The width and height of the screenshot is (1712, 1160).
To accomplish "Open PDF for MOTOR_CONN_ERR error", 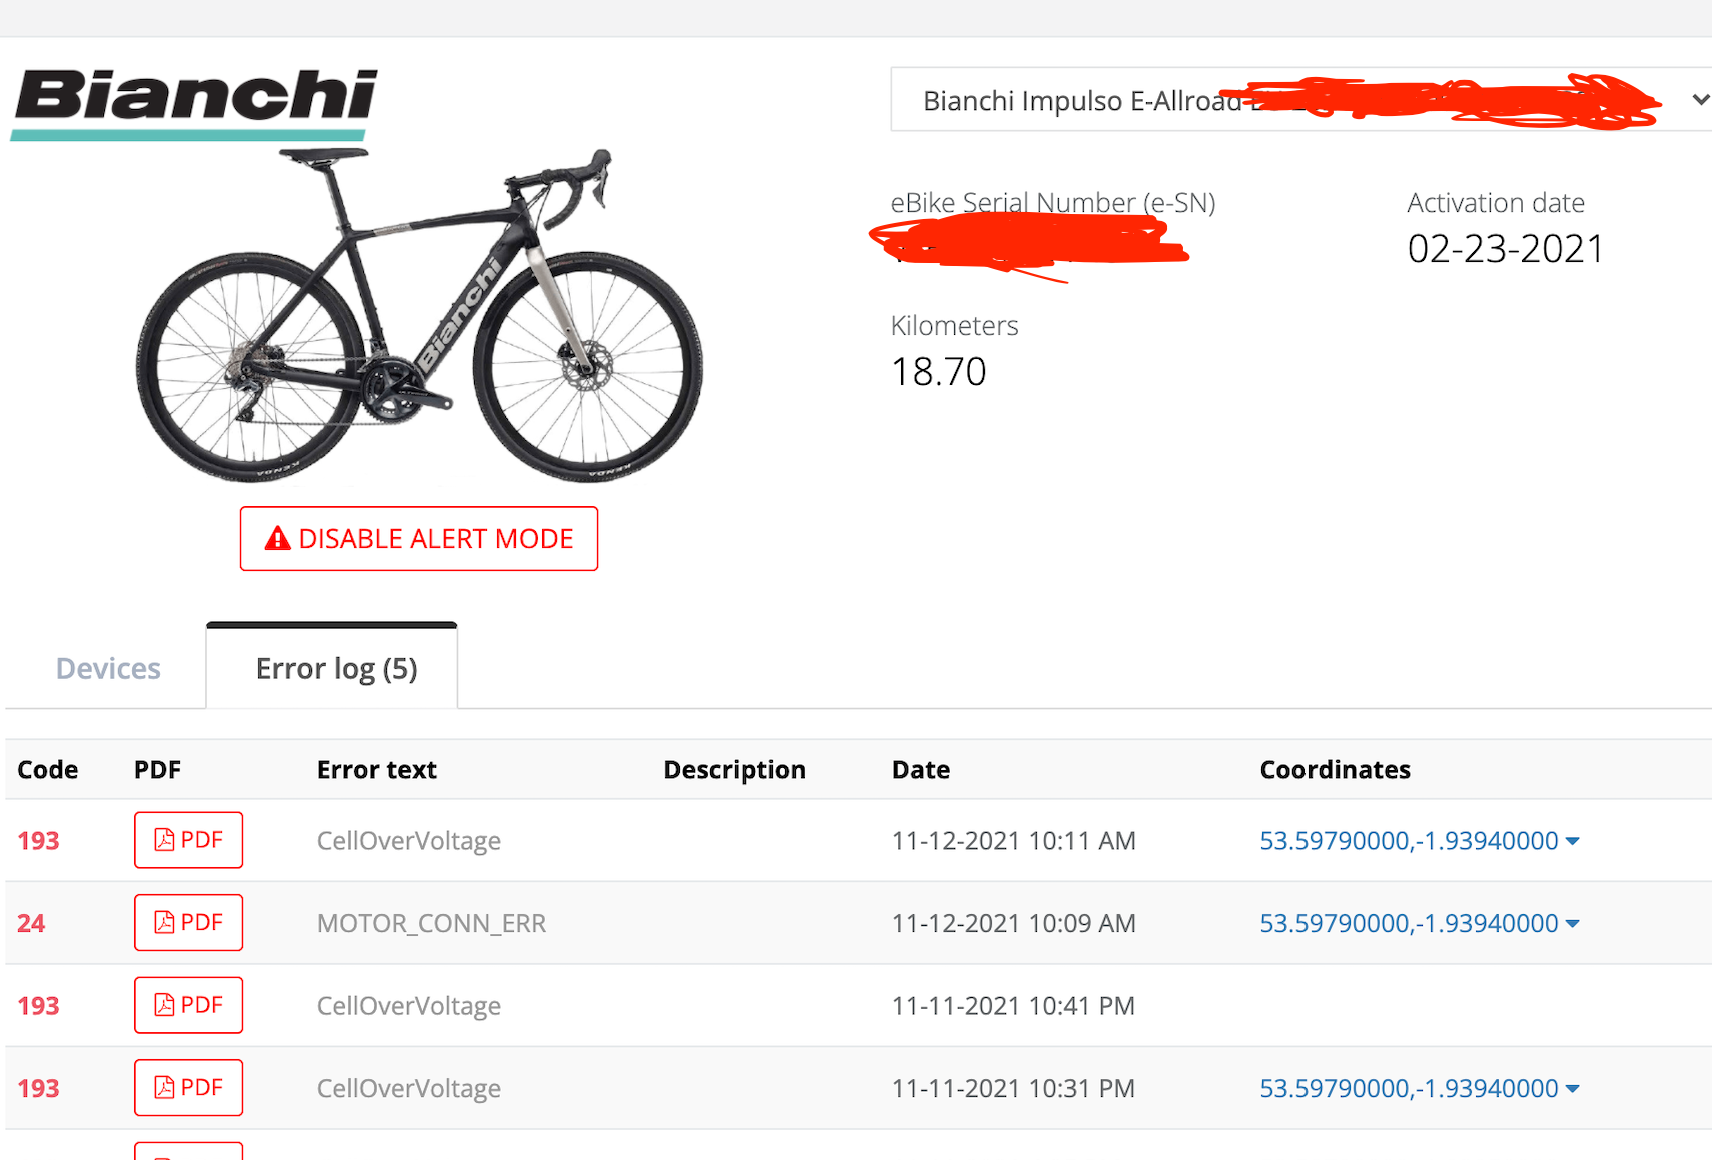I will [188, 922].
